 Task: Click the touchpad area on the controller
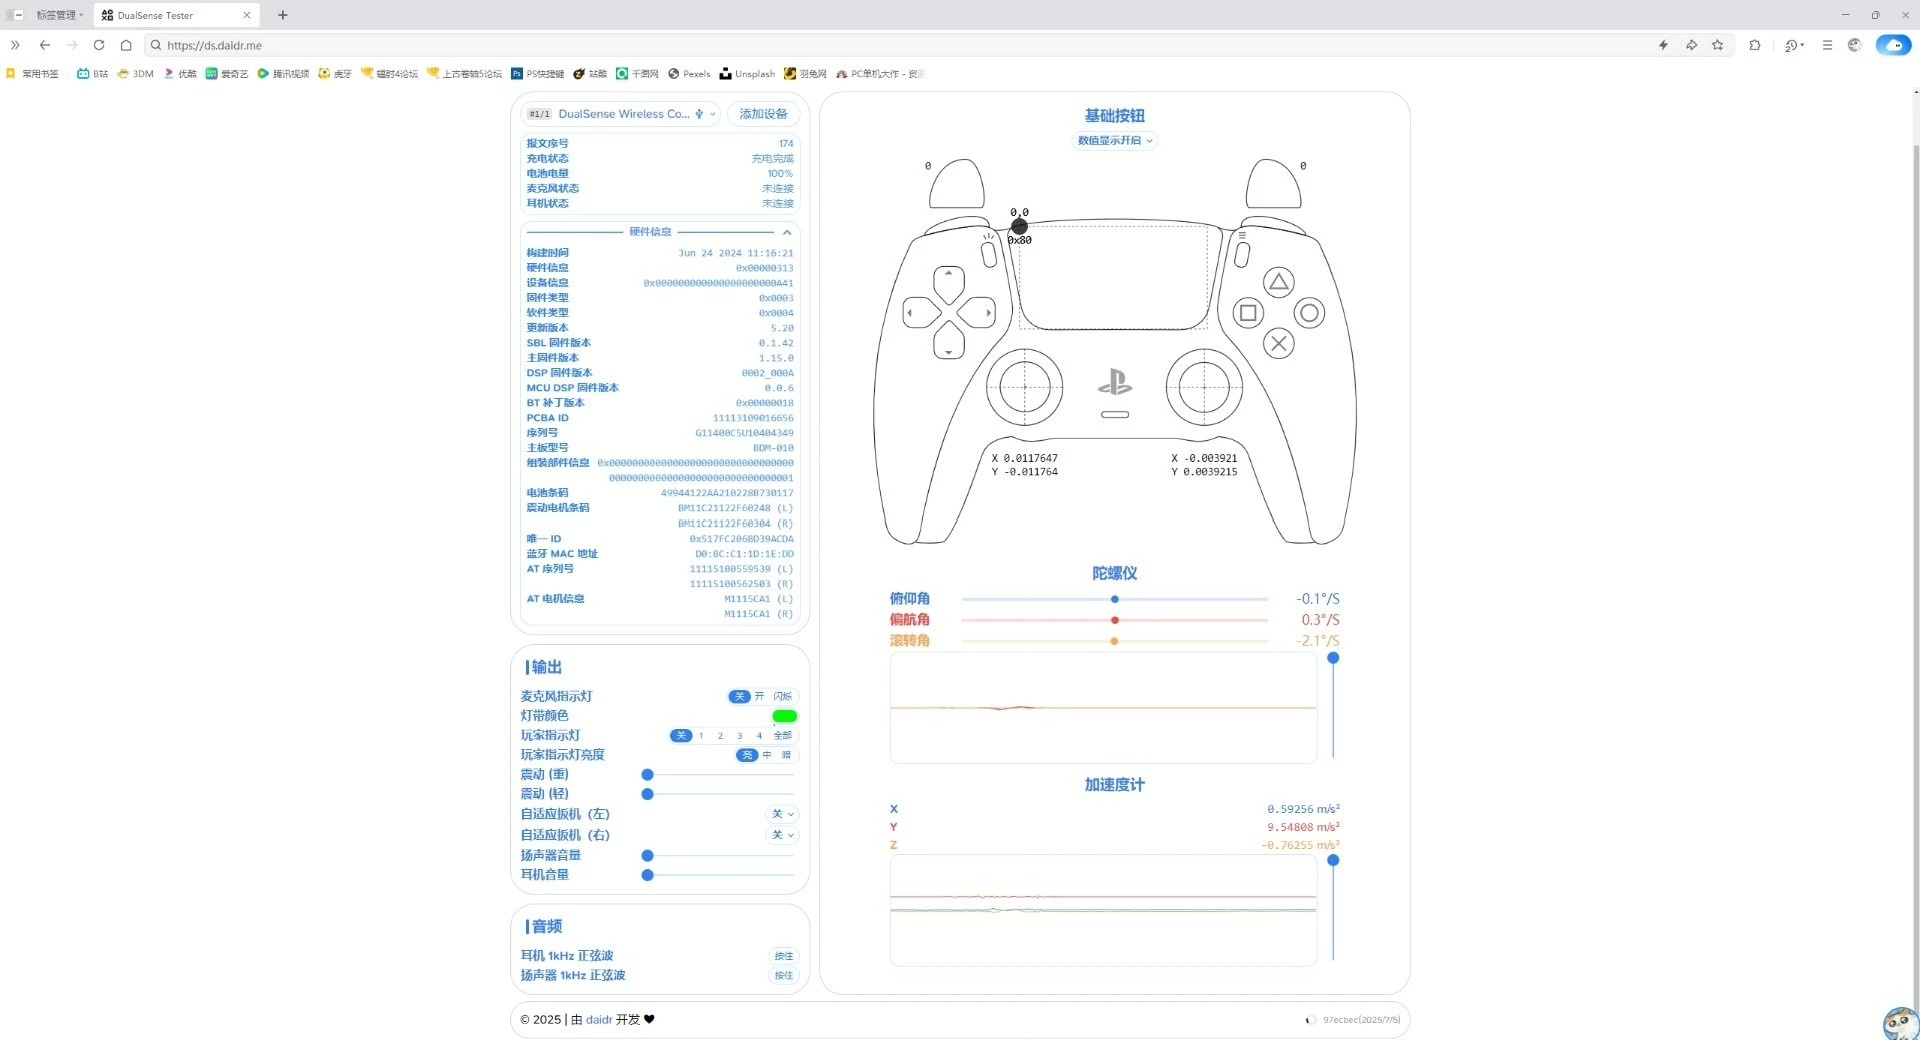[1113, 277]
